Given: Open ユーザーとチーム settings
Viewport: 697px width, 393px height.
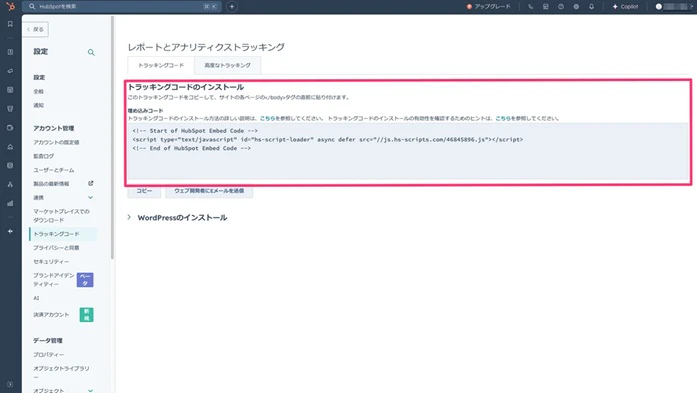Looking at the screenshot, I should [x=54, y=170].
